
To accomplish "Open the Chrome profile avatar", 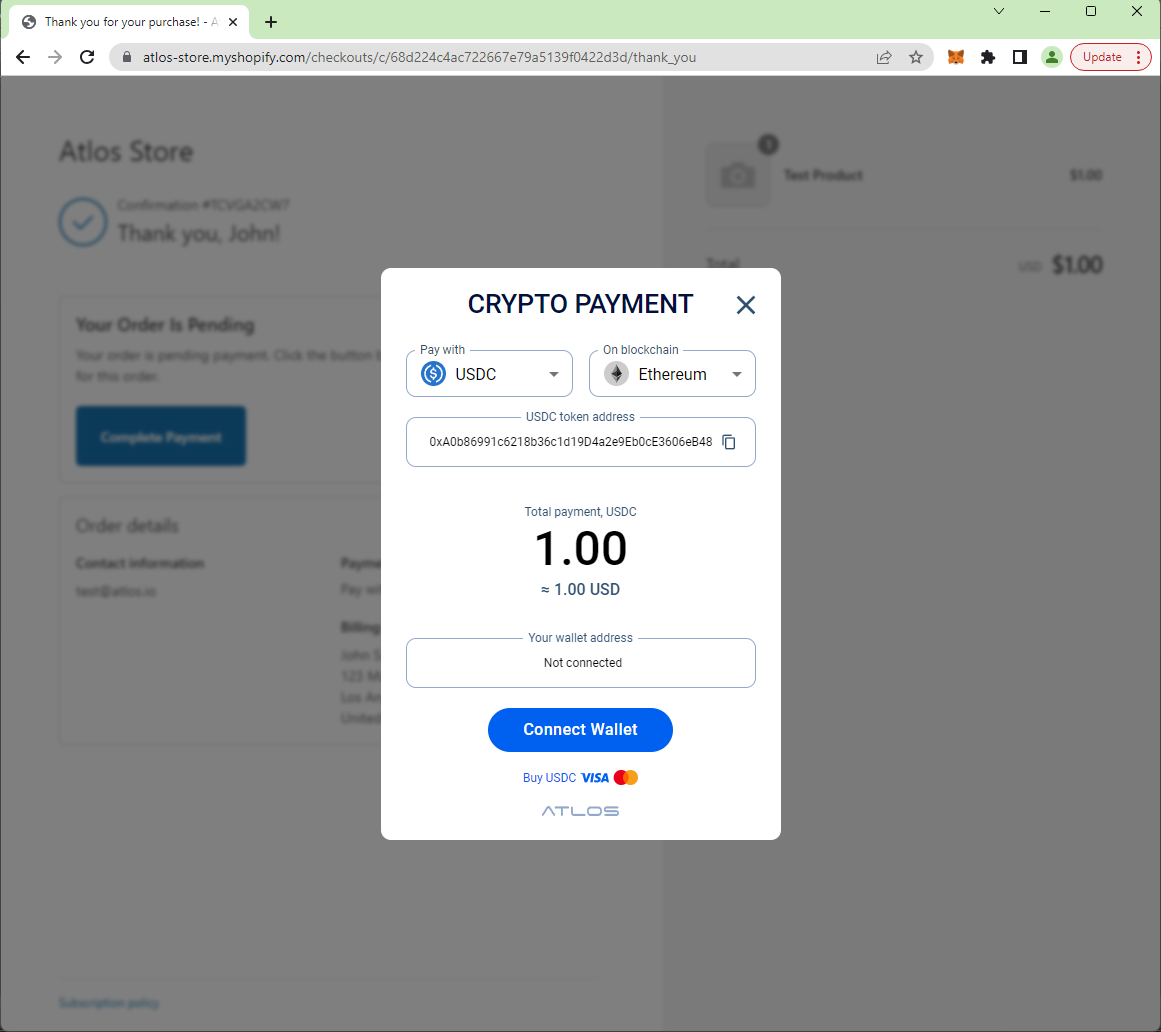I will point(1051,57).
